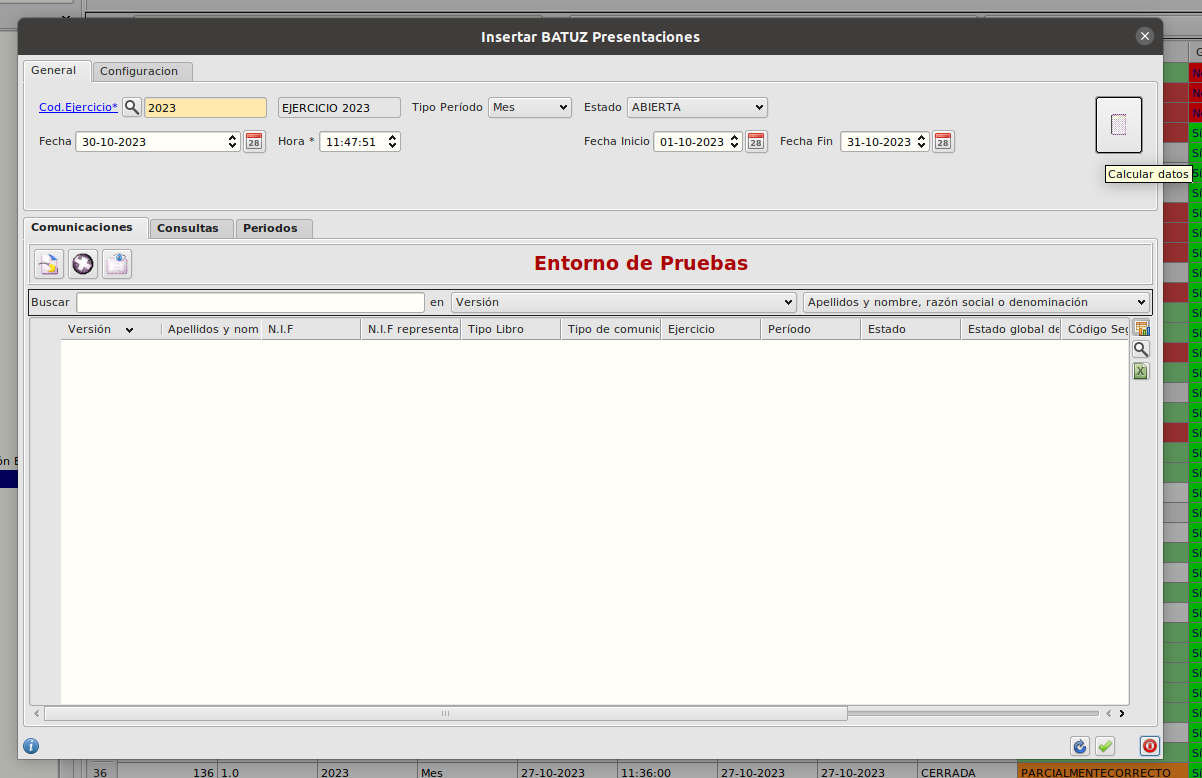The image size is (1202, 778).
Task: Open the calendar picker for Fecha
Action: point(254,142)
